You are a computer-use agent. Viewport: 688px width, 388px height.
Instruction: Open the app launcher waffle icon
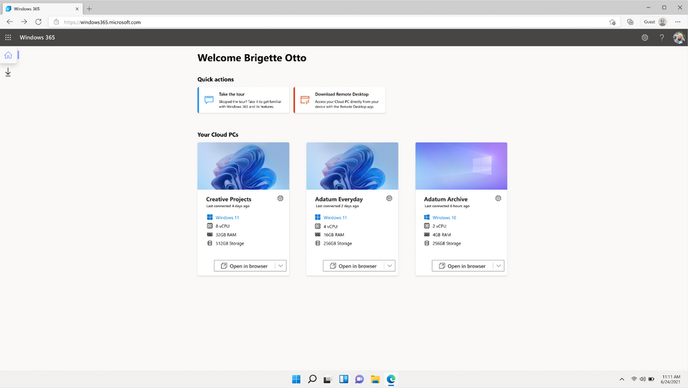8,37
